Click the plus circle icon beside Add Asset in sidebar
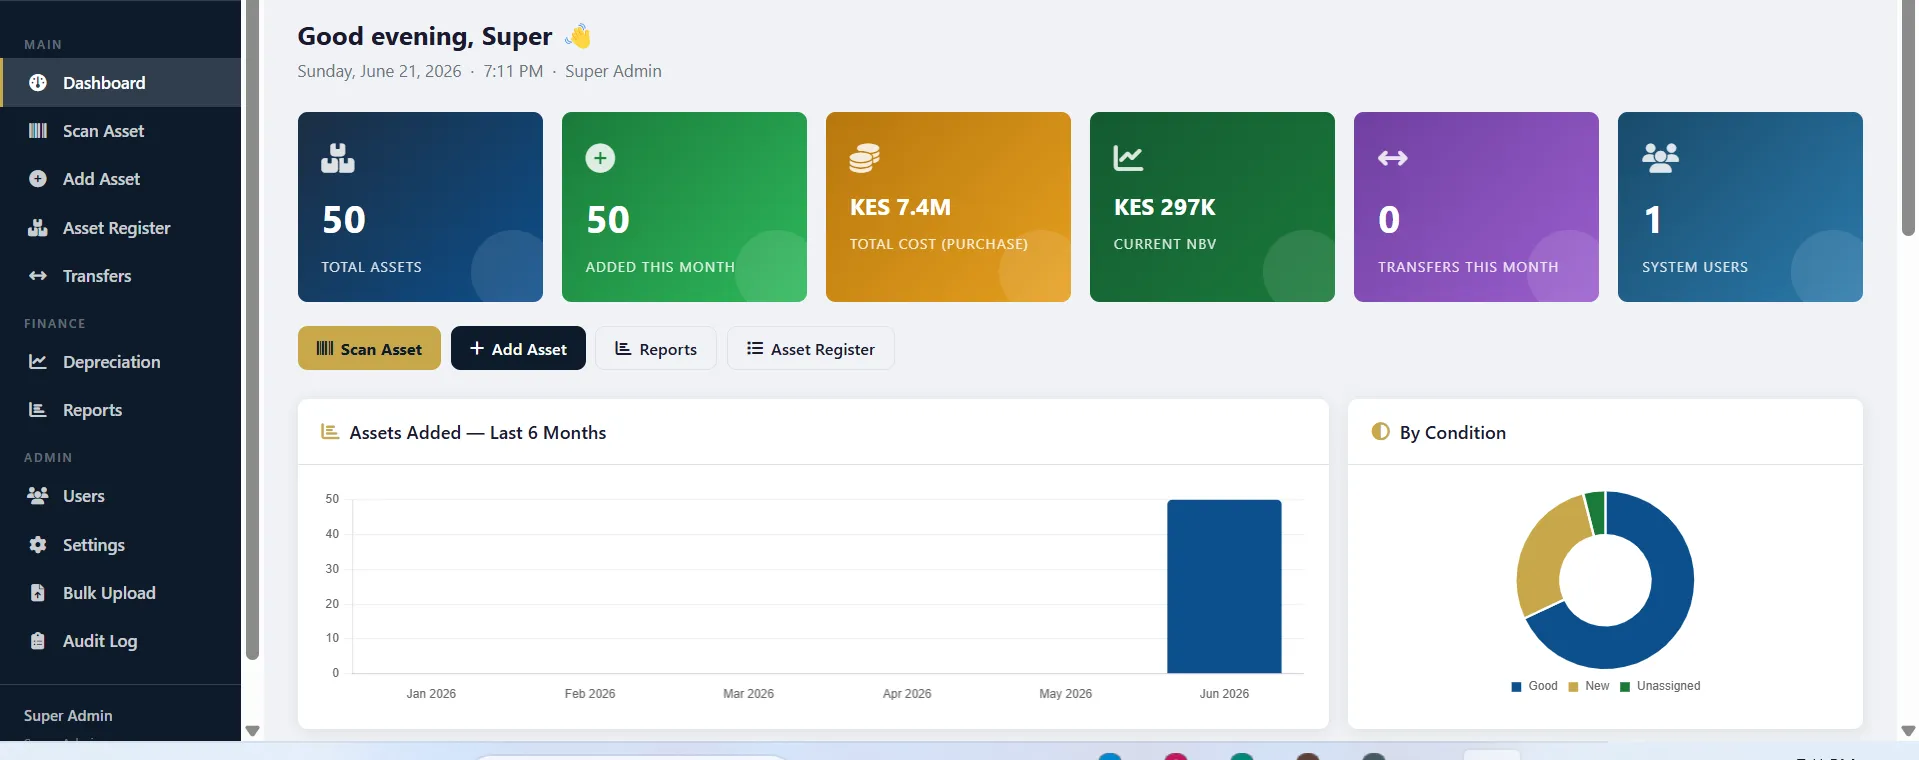The width and height of the screenshot is (1919, 760). [x=38, y=179]
